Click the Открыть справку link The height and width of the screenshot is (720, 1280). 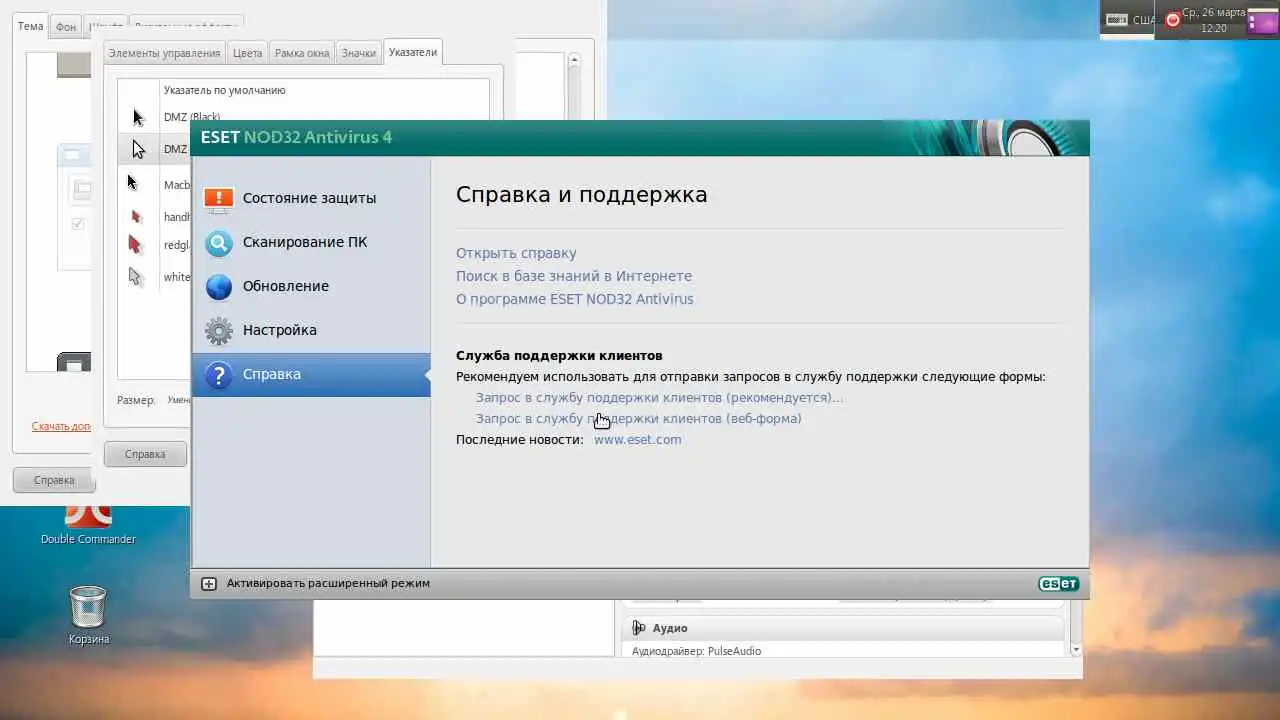point(516,254)
